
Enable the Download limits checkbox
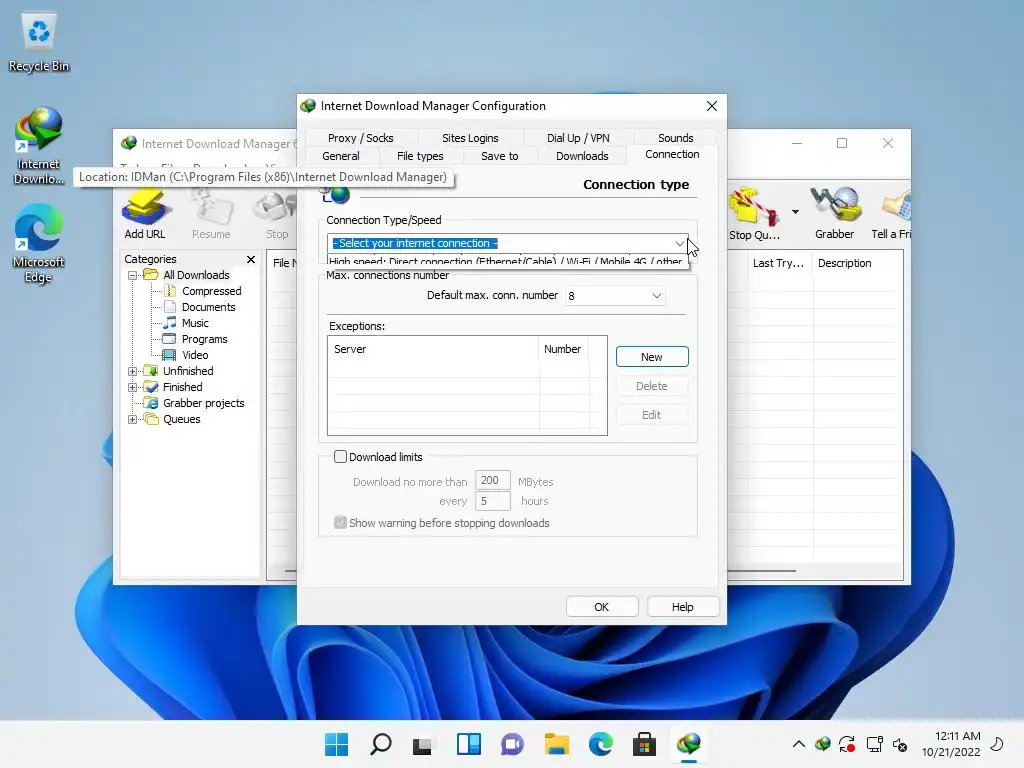pos(340,456)
